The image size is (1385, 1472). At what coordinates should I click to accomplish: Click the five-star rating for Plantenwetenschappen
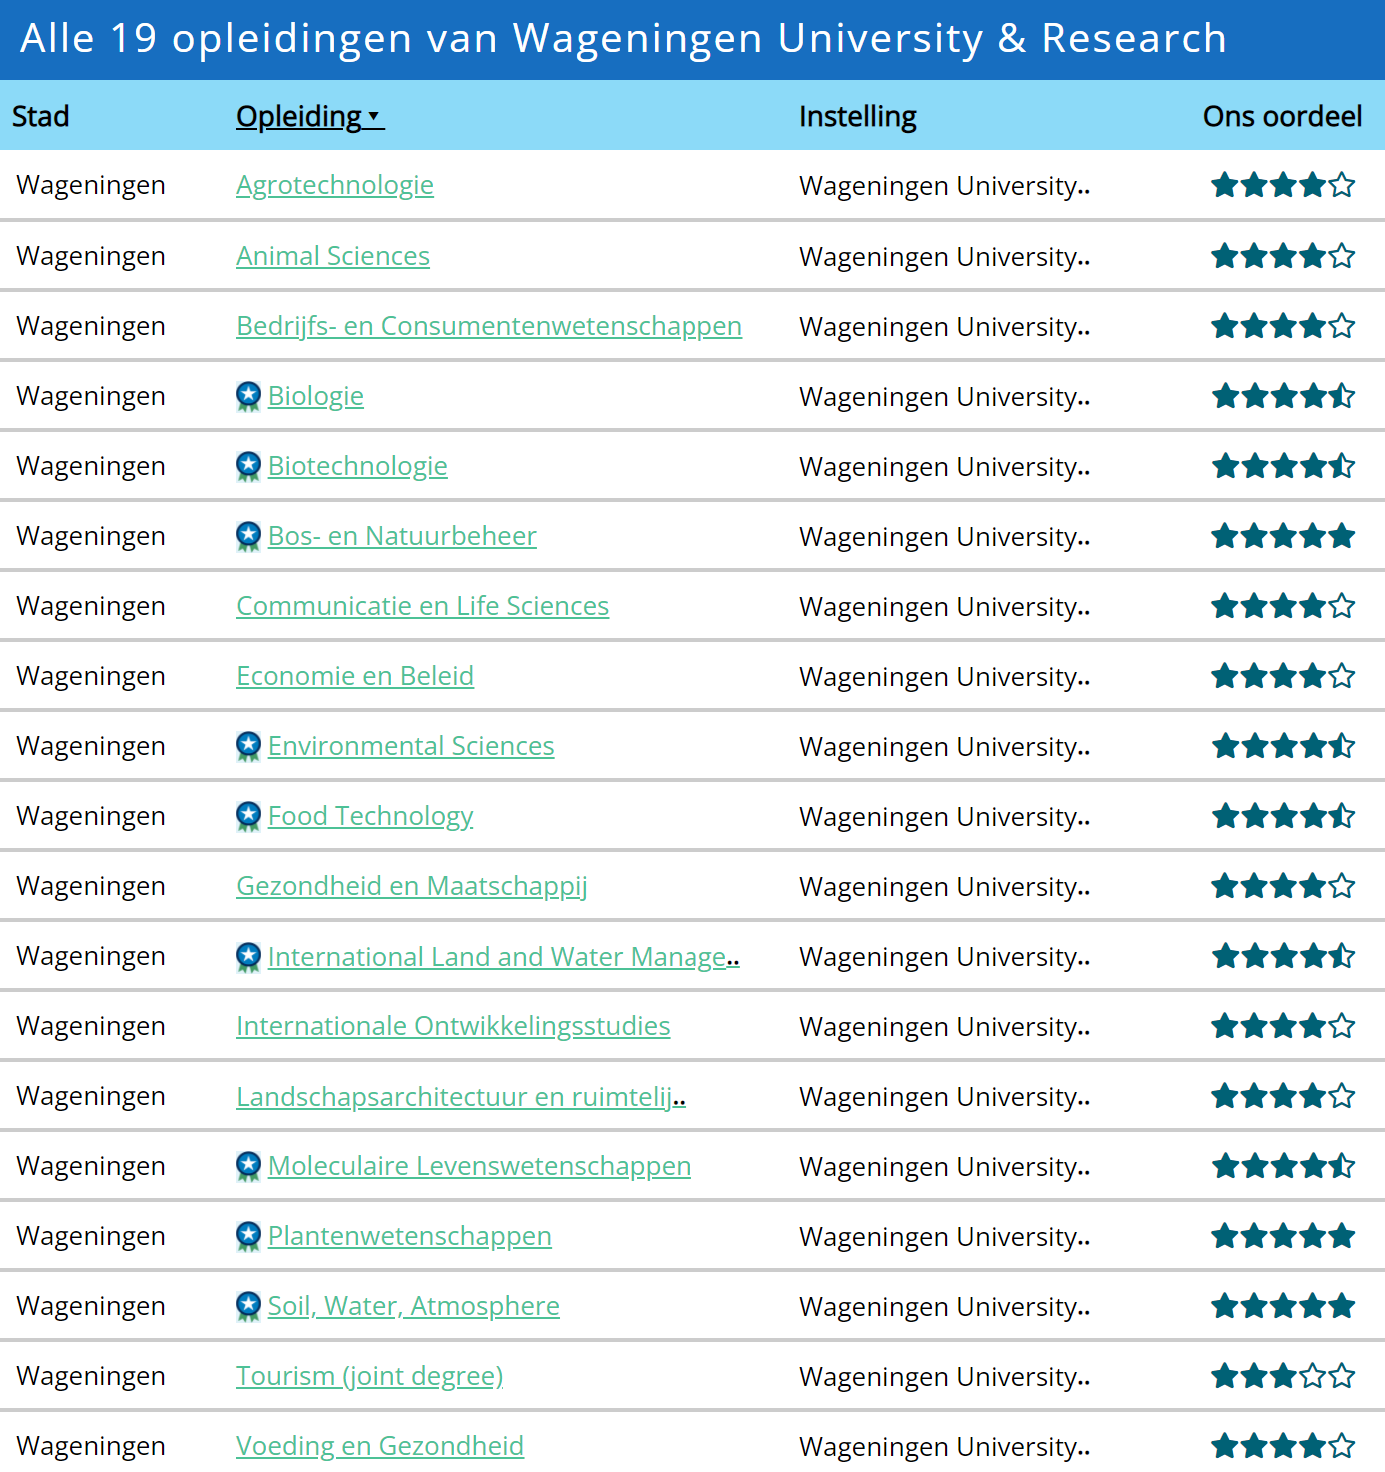pos(1282,1237)
